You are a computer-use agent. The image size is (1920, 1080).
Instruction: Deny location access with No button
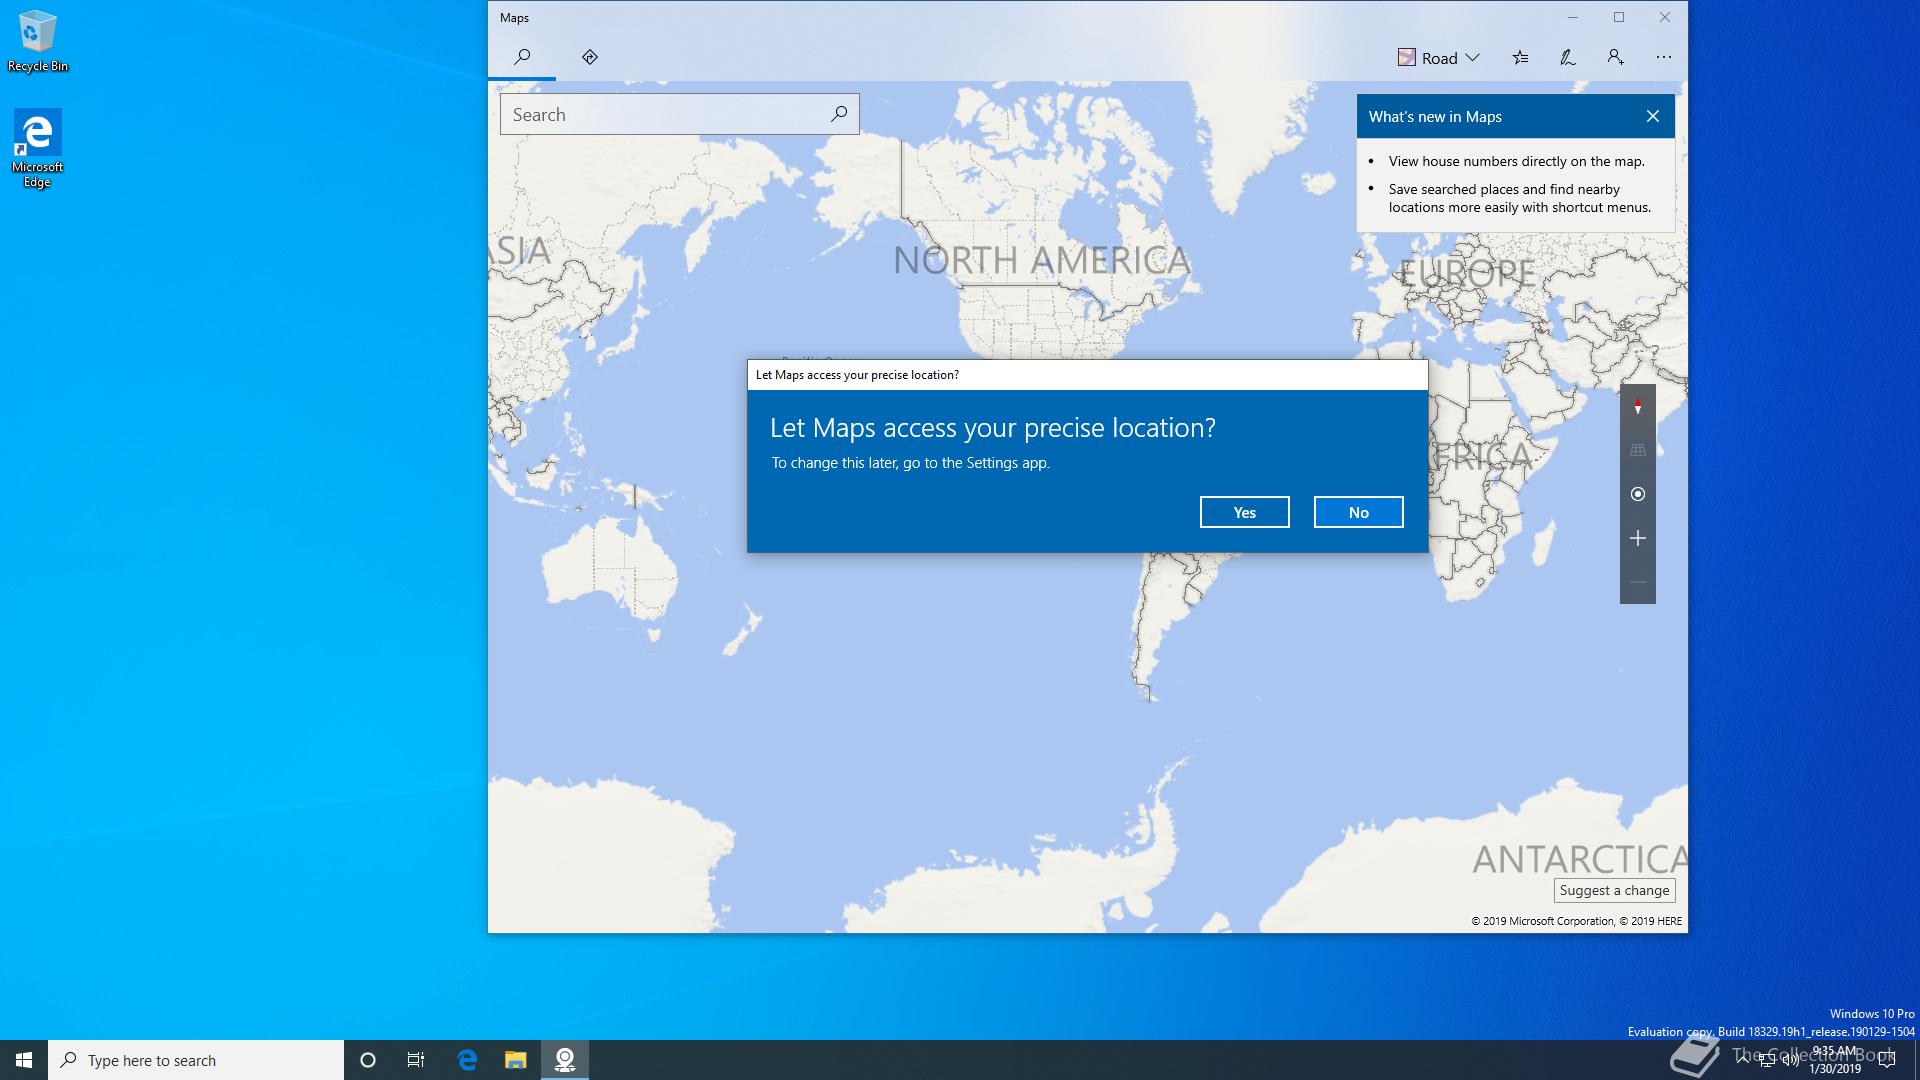pos(1358,512)
